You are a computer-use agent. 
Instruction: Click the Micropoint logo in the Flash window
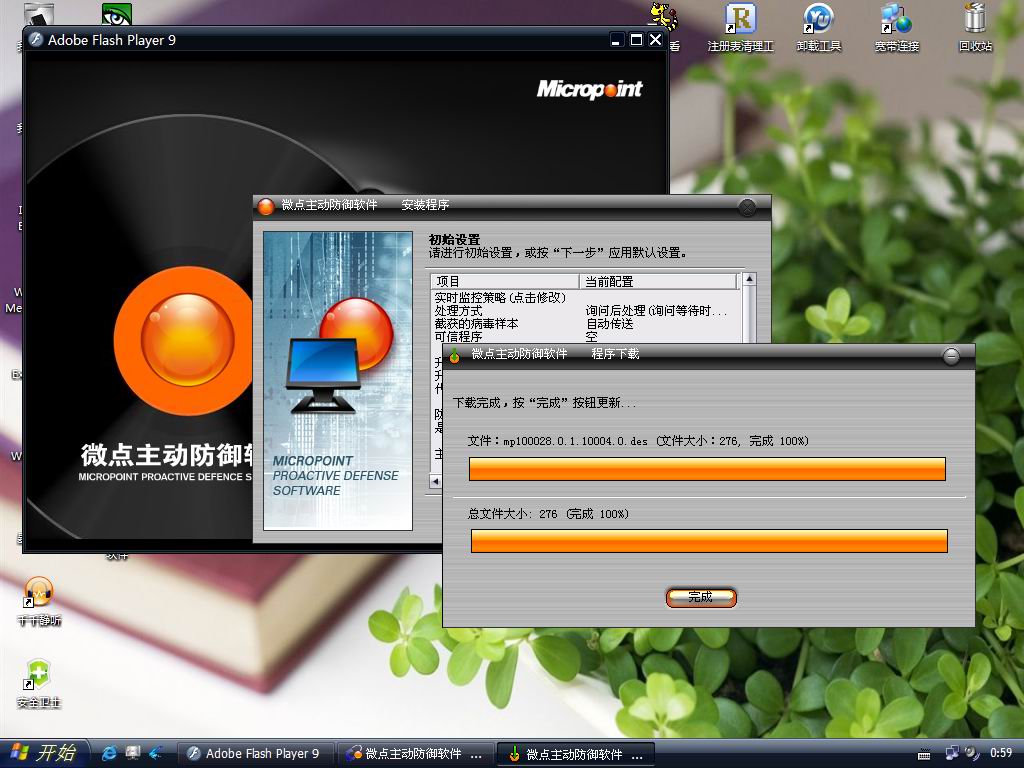tap(590, 89)
